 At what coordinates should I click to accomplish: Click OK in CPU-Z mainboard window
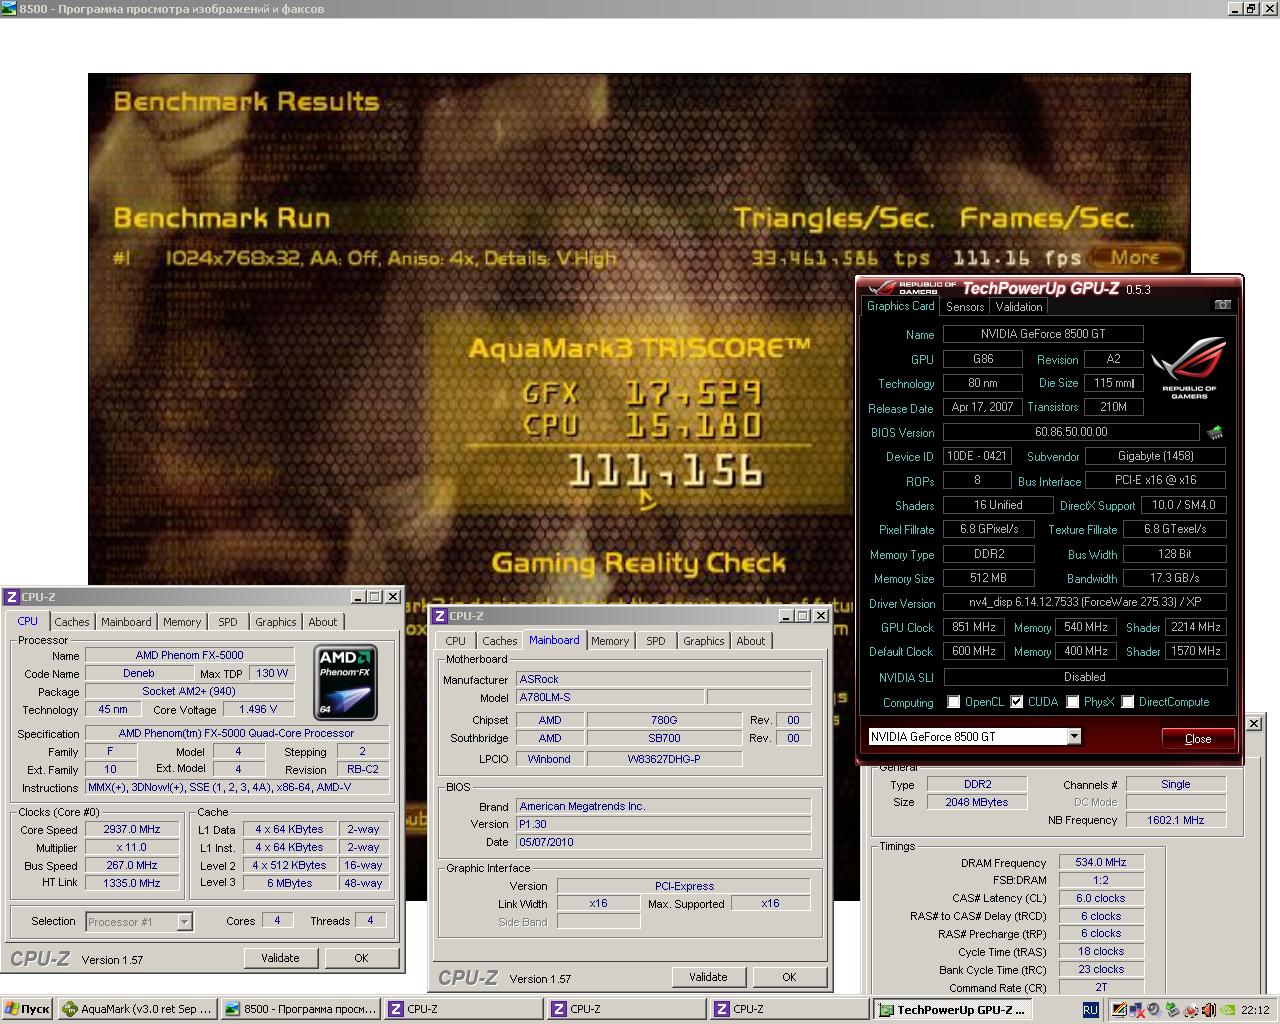click(789, 977)
